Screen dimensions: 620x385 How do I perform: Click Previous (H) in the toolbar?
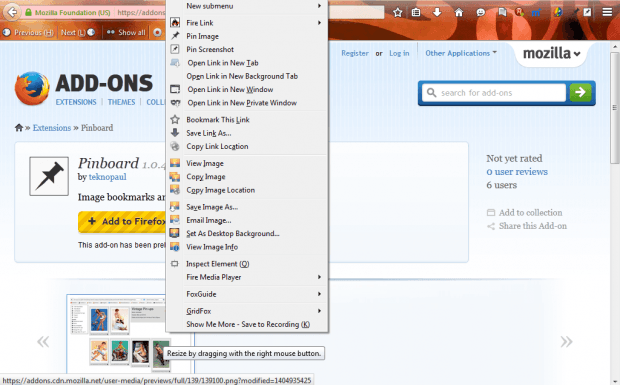[x=28, y=32]
